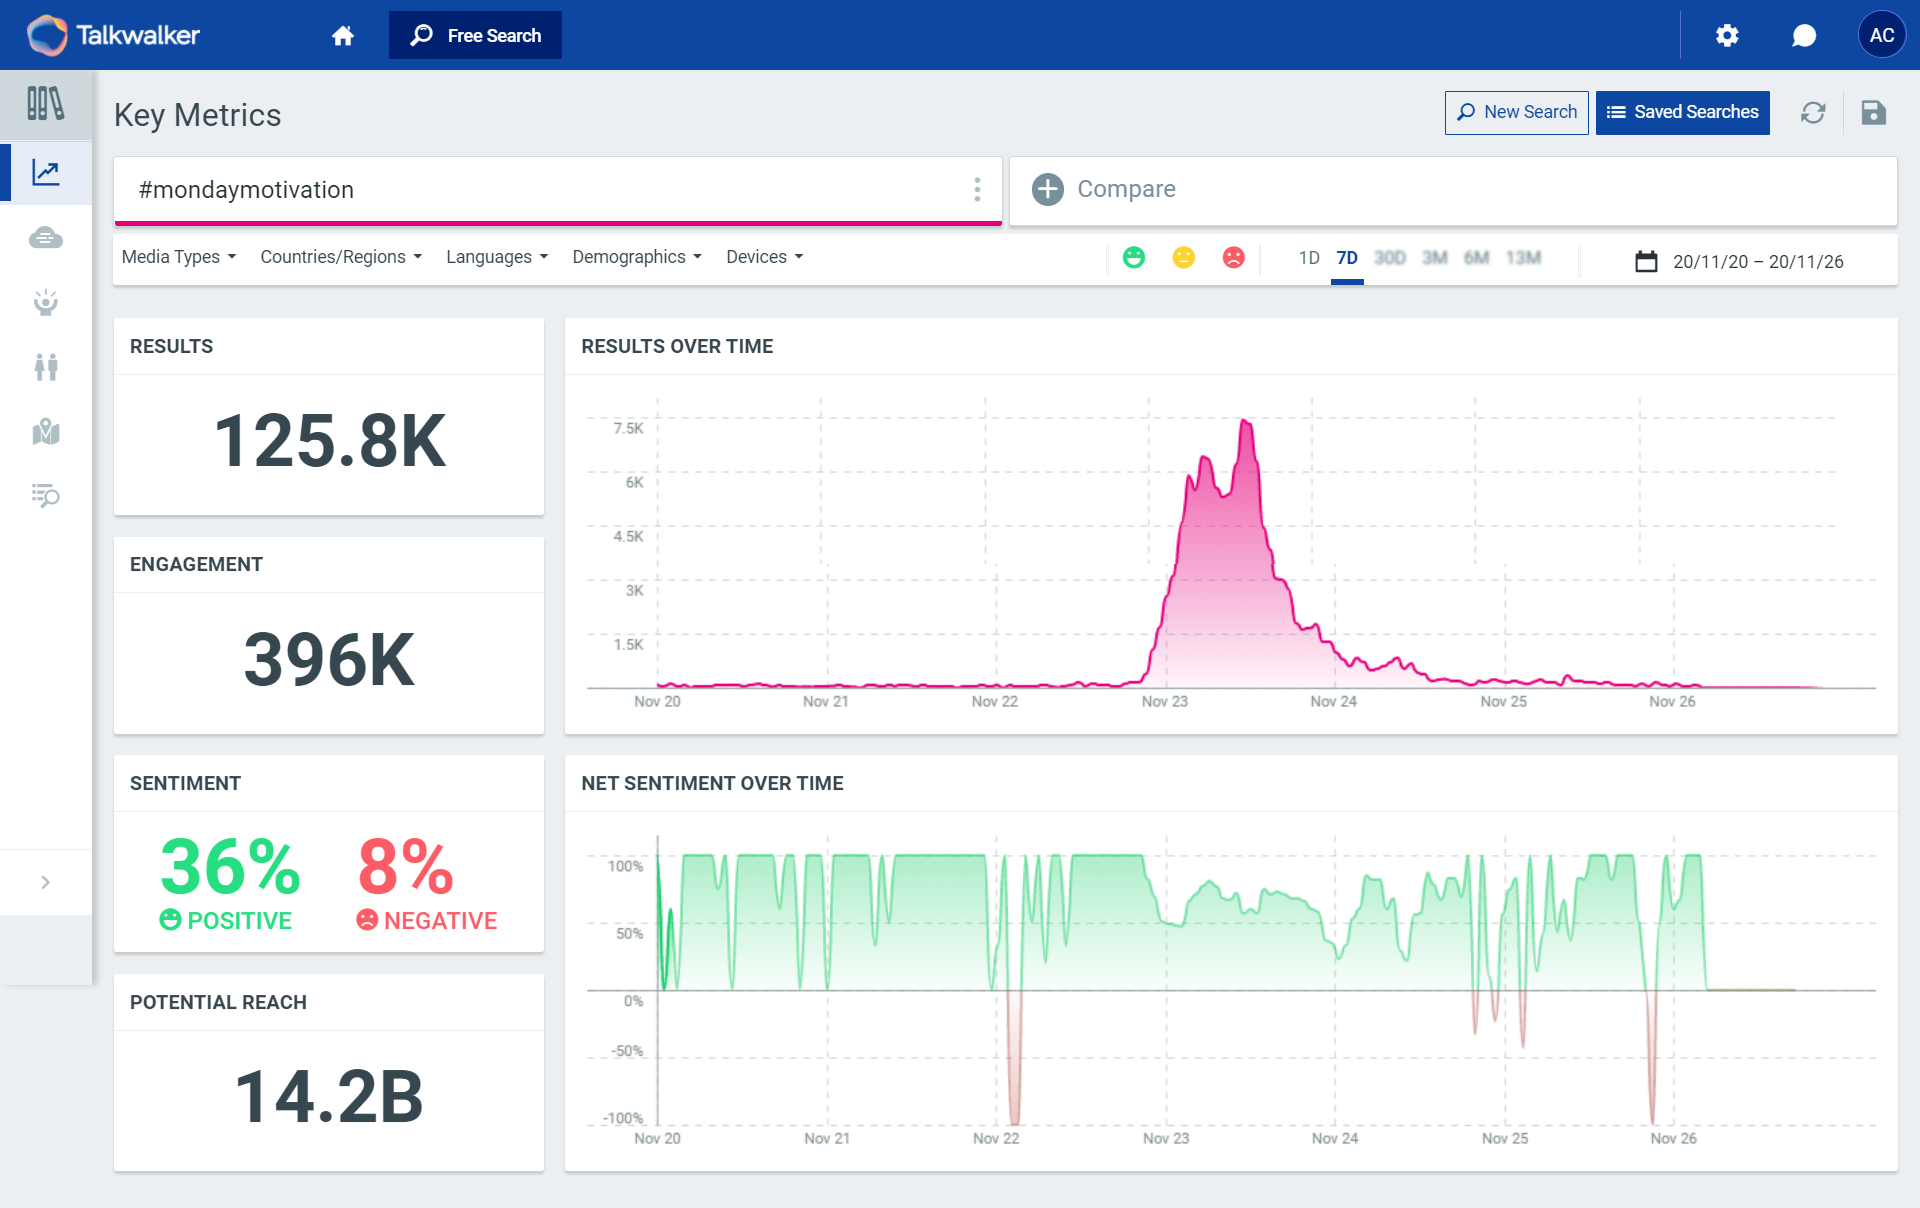Save the current search with the floppy disk icon
The height and width of the screenshot is (1208, 1920).
(x=1874, y=112)
